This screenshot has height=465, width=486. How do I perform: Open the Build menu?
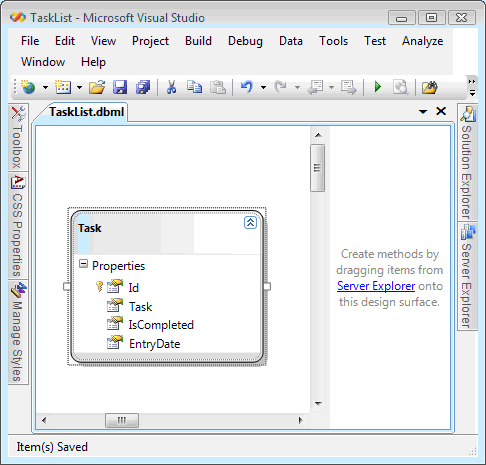[198, 41]
